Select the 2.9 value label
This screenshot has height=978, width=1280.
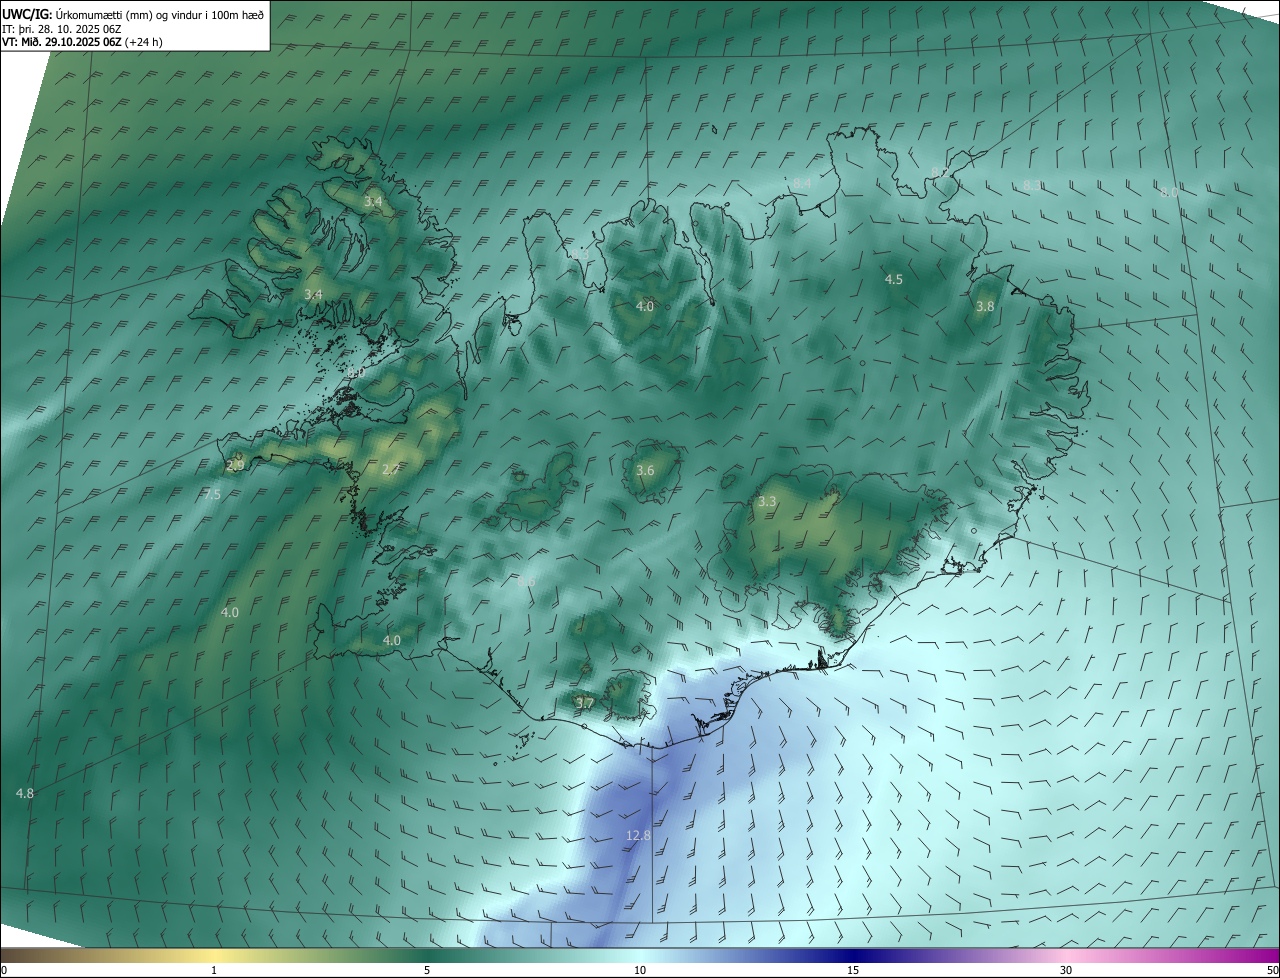[x=235, y=465]
